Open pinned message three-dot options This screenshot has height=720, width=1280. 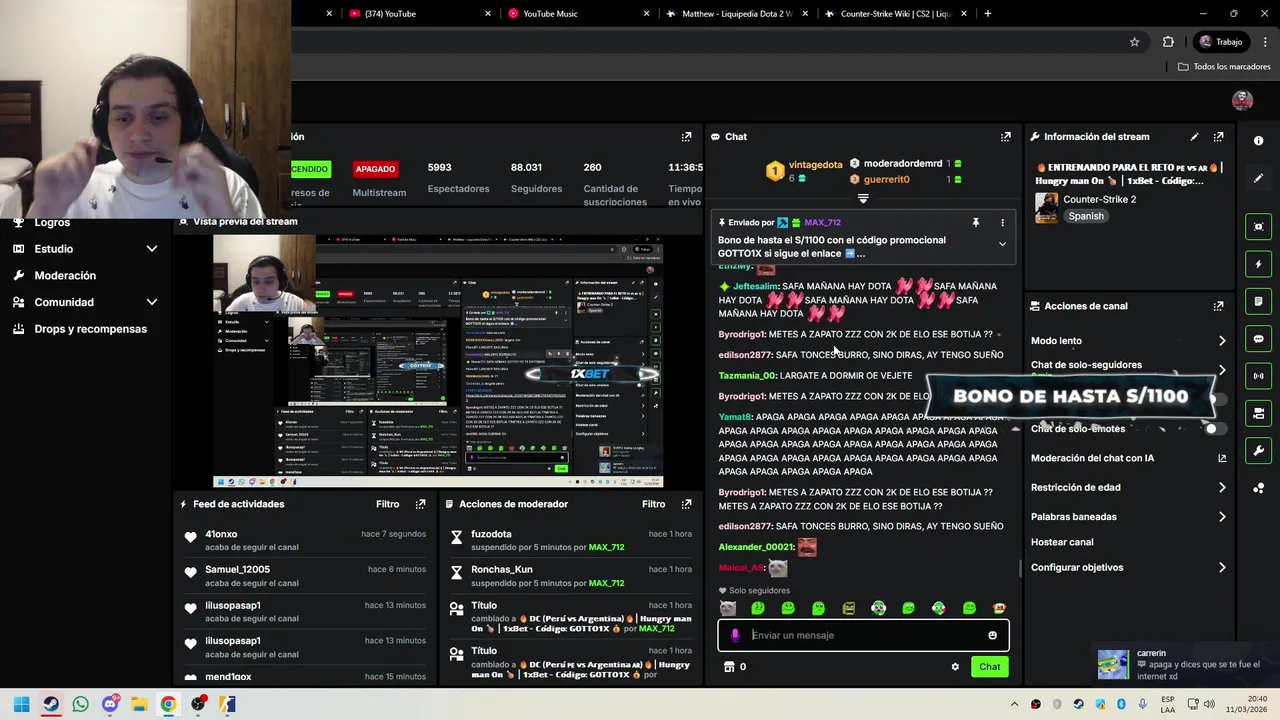(x=1002, y=223)
